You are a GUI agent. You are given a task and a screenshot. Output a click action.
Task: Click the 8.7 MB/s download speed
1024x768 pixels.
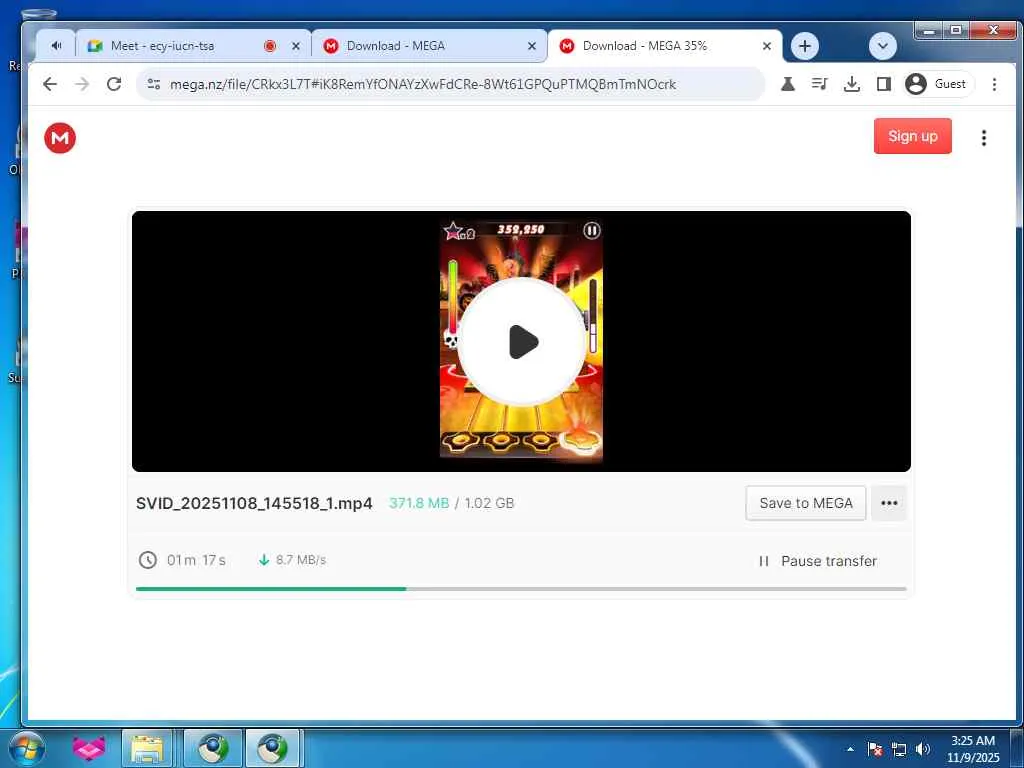pos(300,560)
